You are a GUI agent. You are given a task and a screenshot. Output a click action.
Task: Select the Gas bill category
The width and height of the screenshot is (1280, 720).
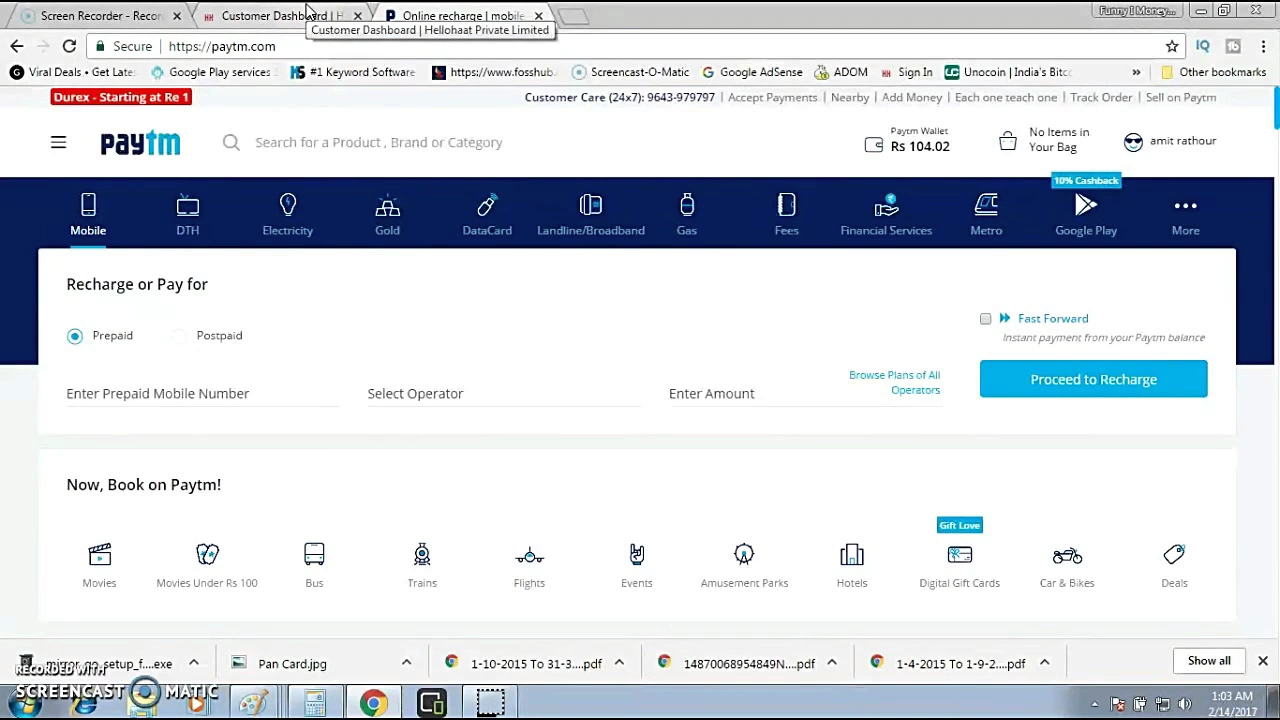tap(687, 214)
